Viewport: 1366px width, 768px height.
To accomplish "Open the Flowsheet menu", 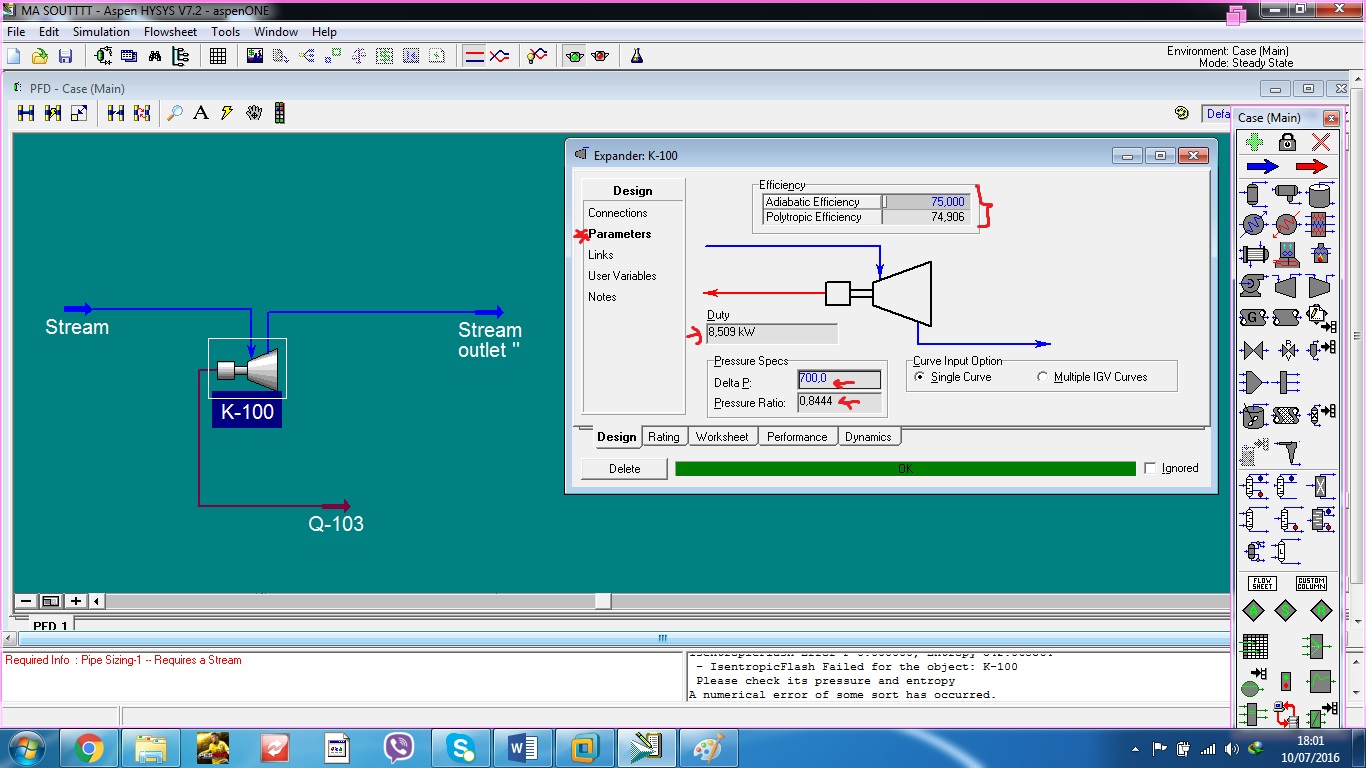I will click(x=170, y=31).
